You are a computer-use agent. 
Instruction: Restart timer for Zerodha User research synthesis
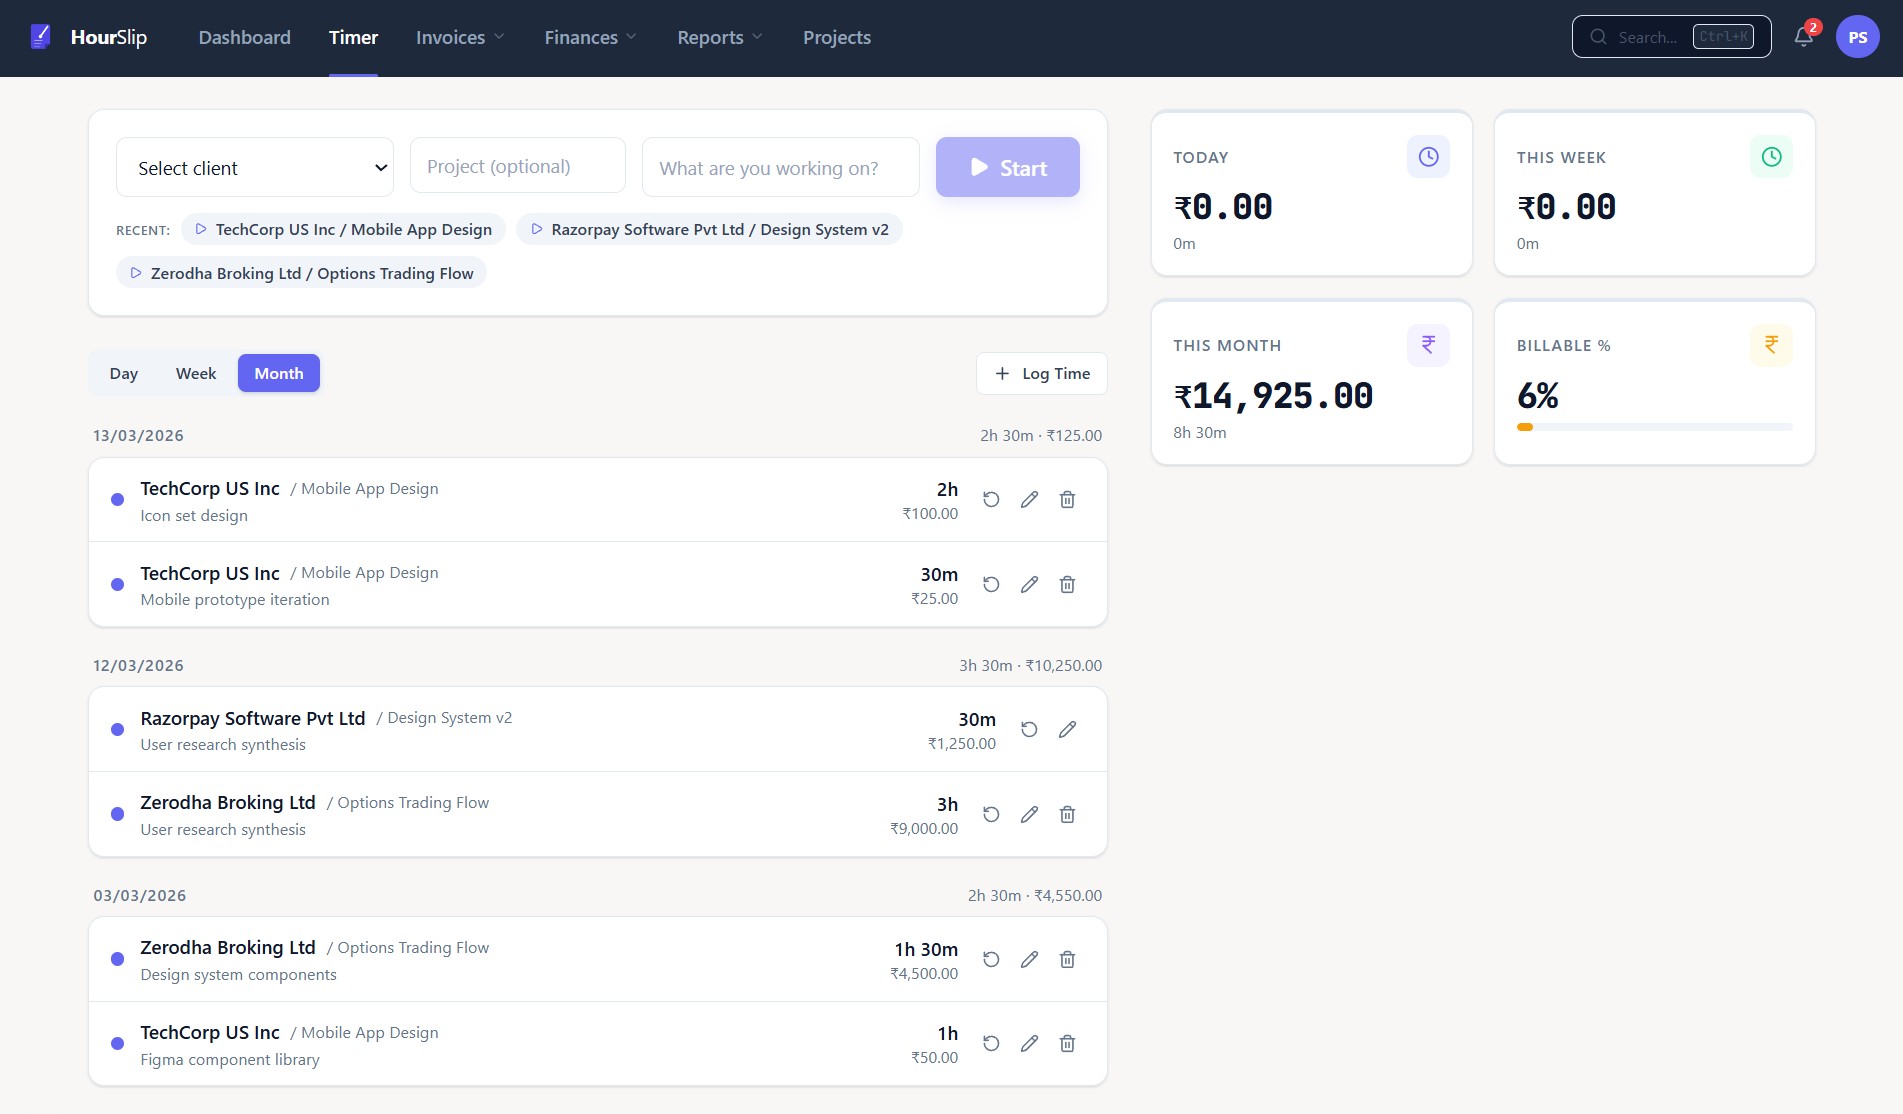pos(991,814)
